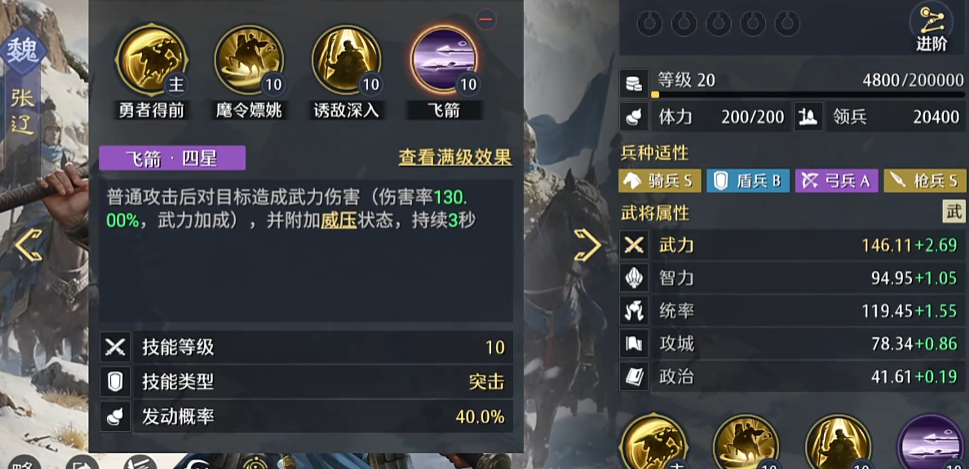
Task: Open the 查看满级效果 link
Action: point(455,158)
